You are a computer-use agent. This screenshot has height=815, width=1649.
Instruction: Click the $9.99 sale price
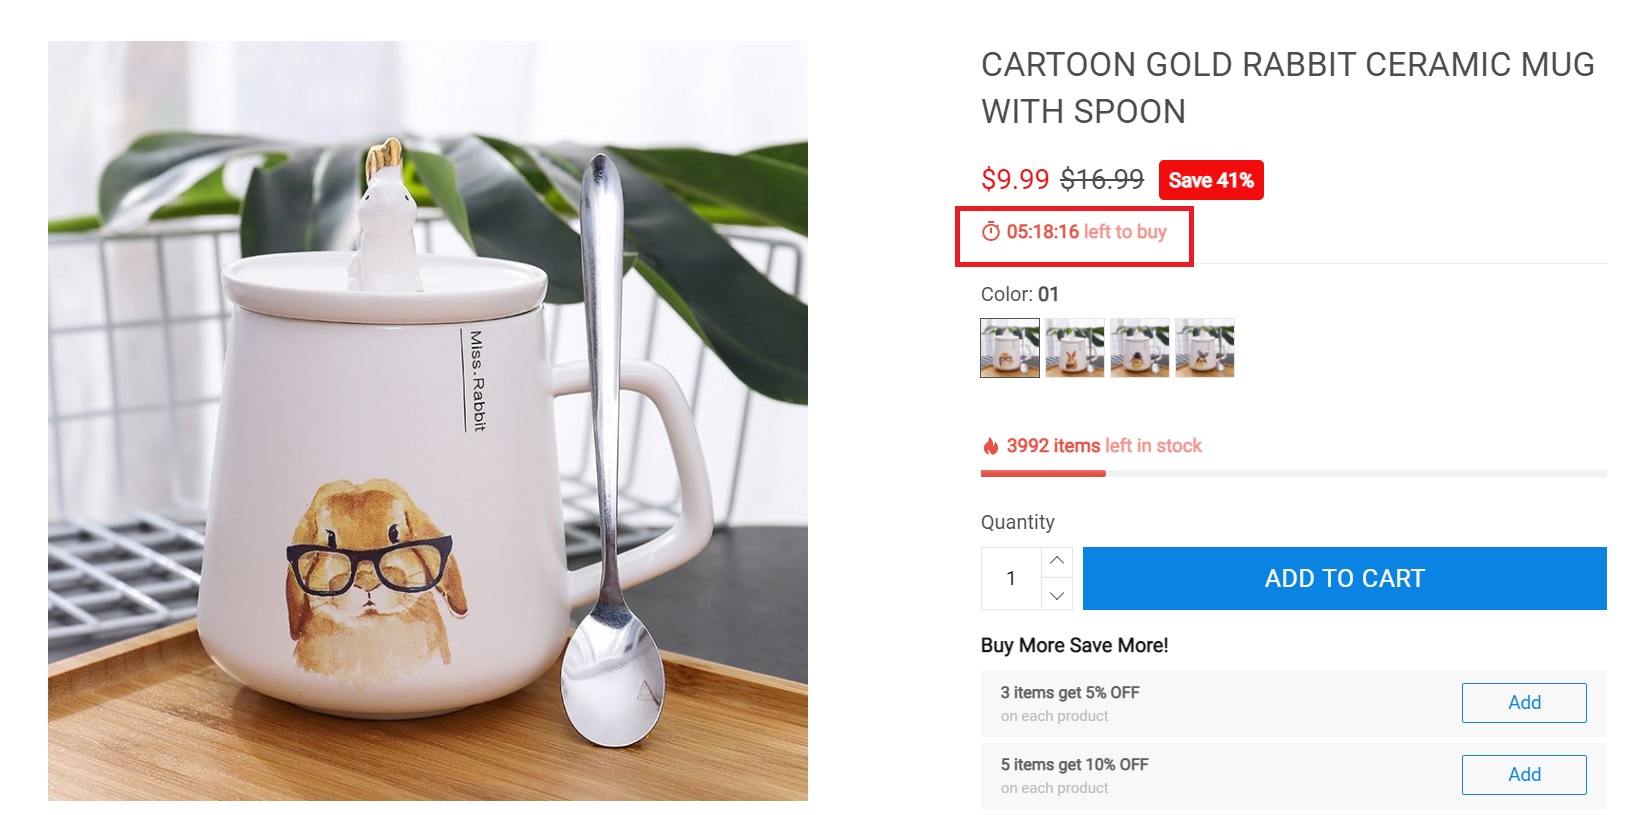pos(1015,180)
